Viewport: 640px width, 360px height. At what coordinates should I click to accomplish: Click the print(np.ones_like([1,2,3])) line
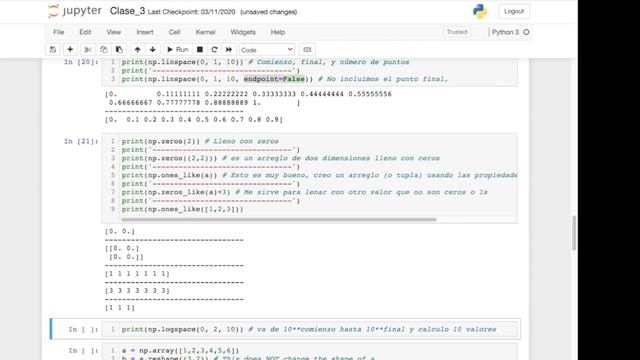pyautogui.click(x=182, y=209)
